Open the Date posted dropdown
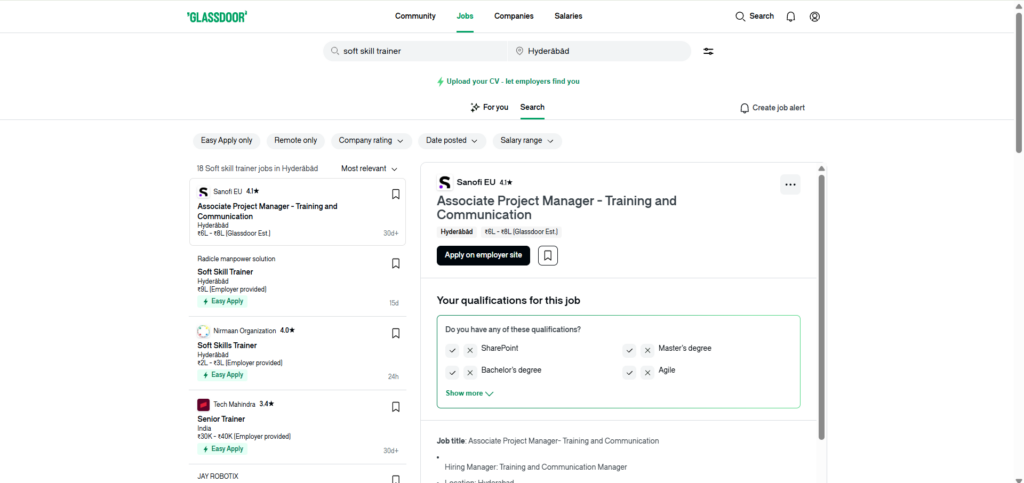This screenshot has width=1024, height=483. (453, 141)
